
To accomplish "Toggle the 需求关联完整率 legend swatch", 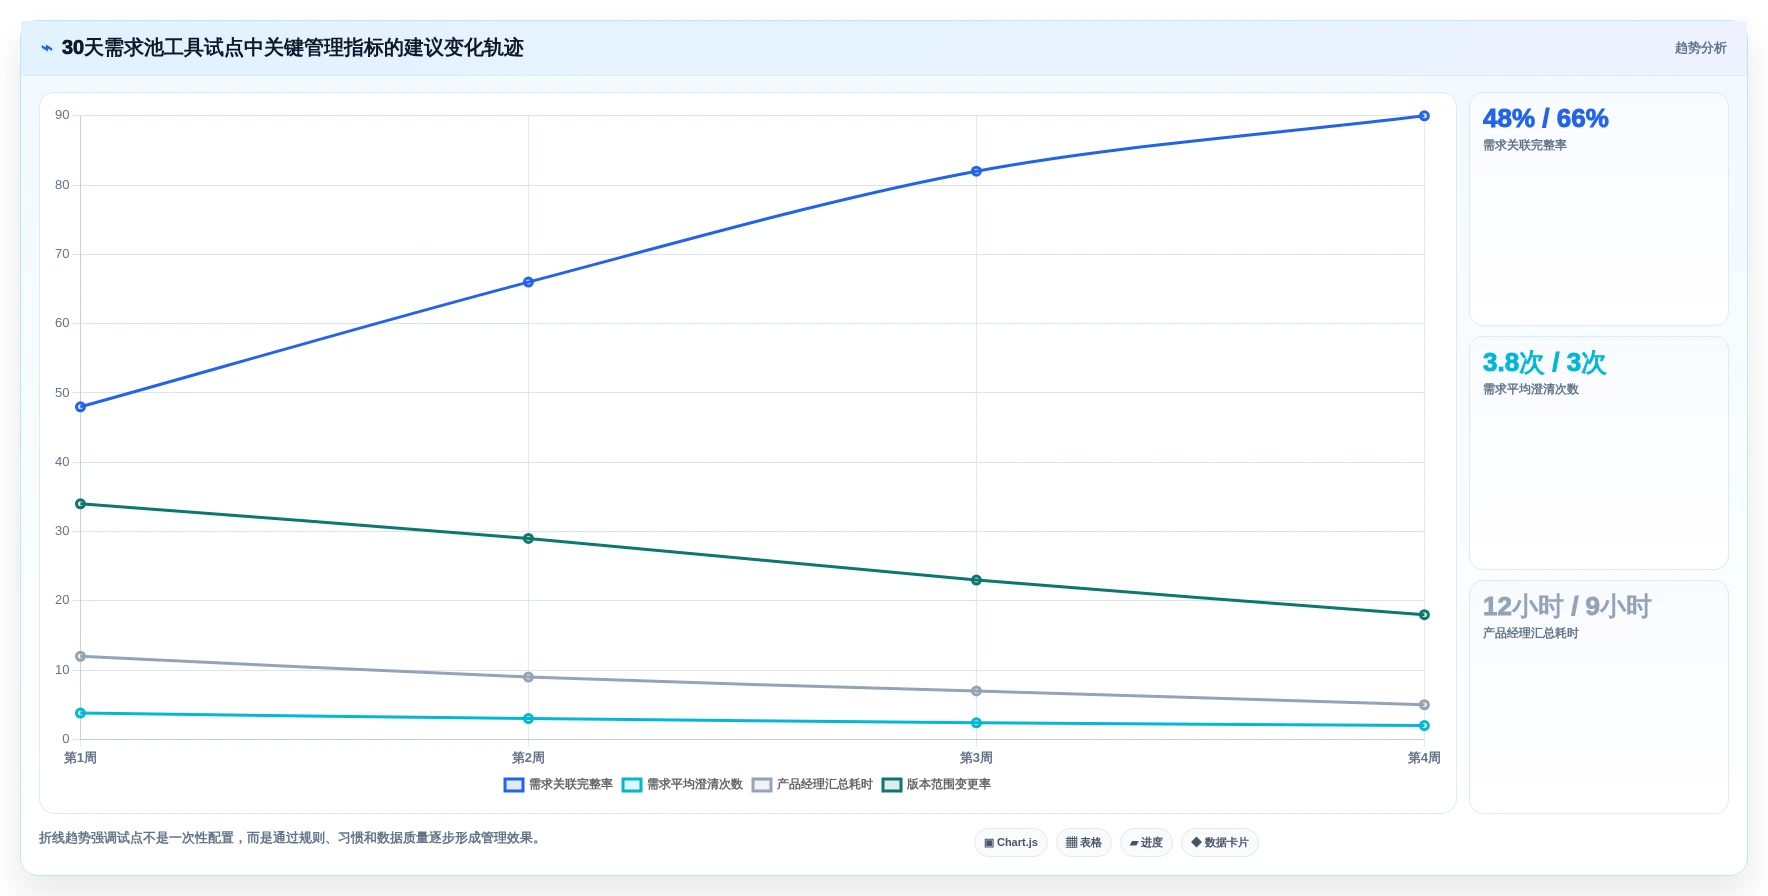I will click(514, 785).
